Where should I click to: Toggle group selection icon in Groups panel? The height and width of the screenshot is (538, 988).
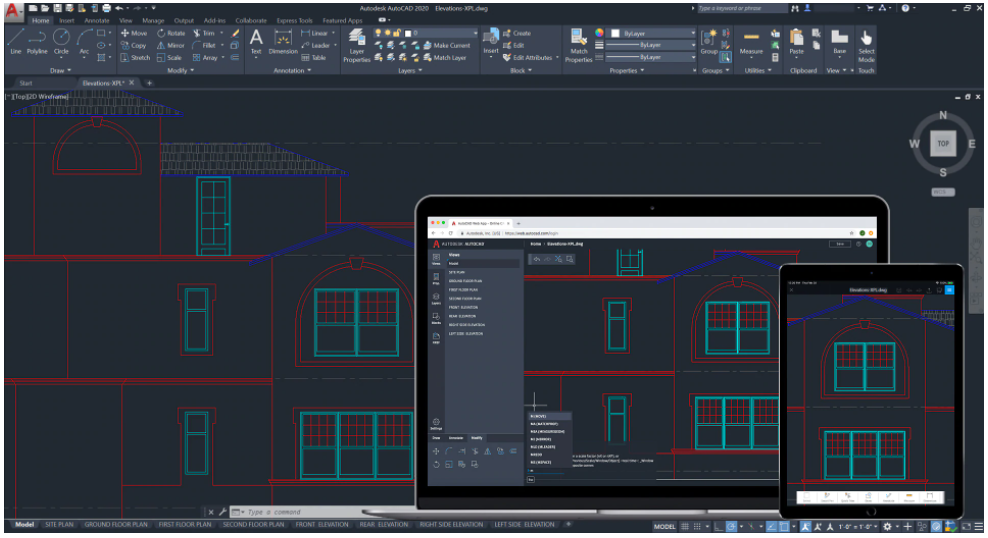(x=726, y=57)
